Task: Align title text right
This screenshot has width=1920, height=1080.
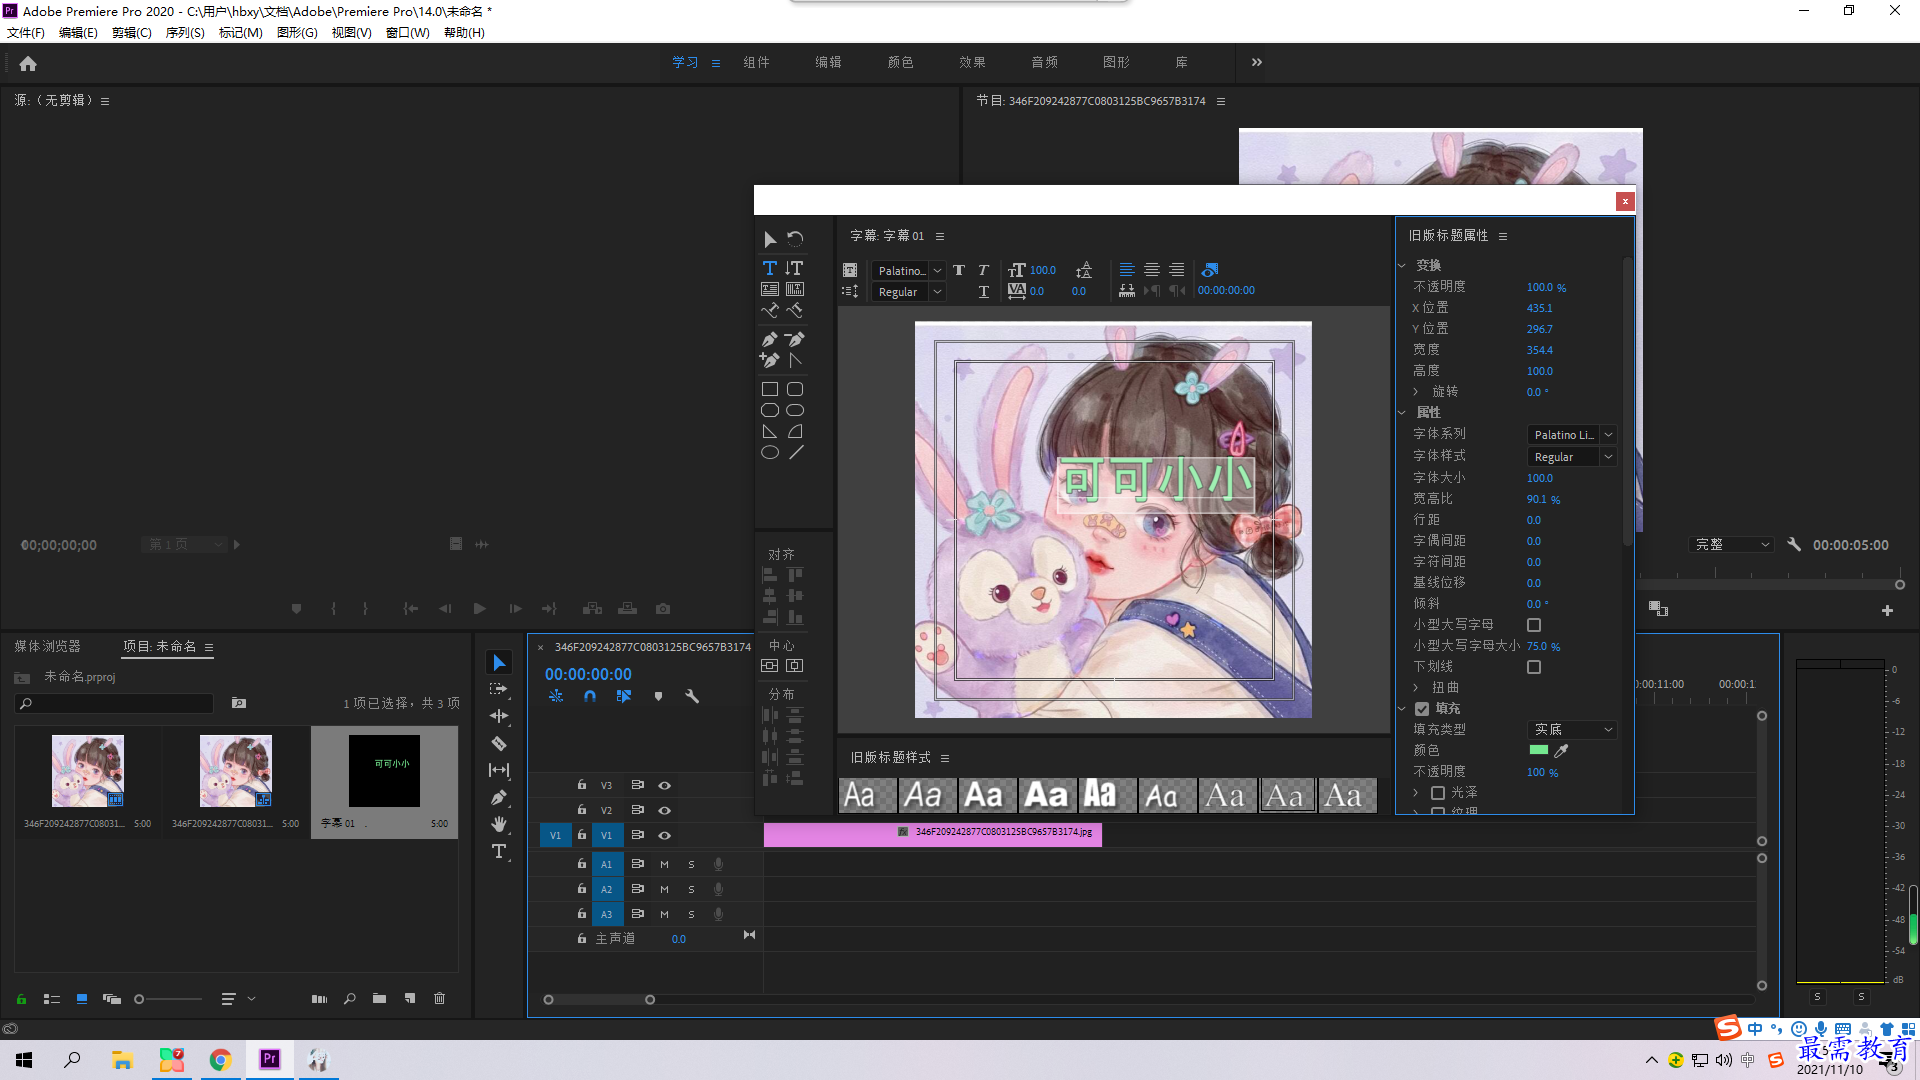Action: pyautogui.click(x=1177, y=270)
